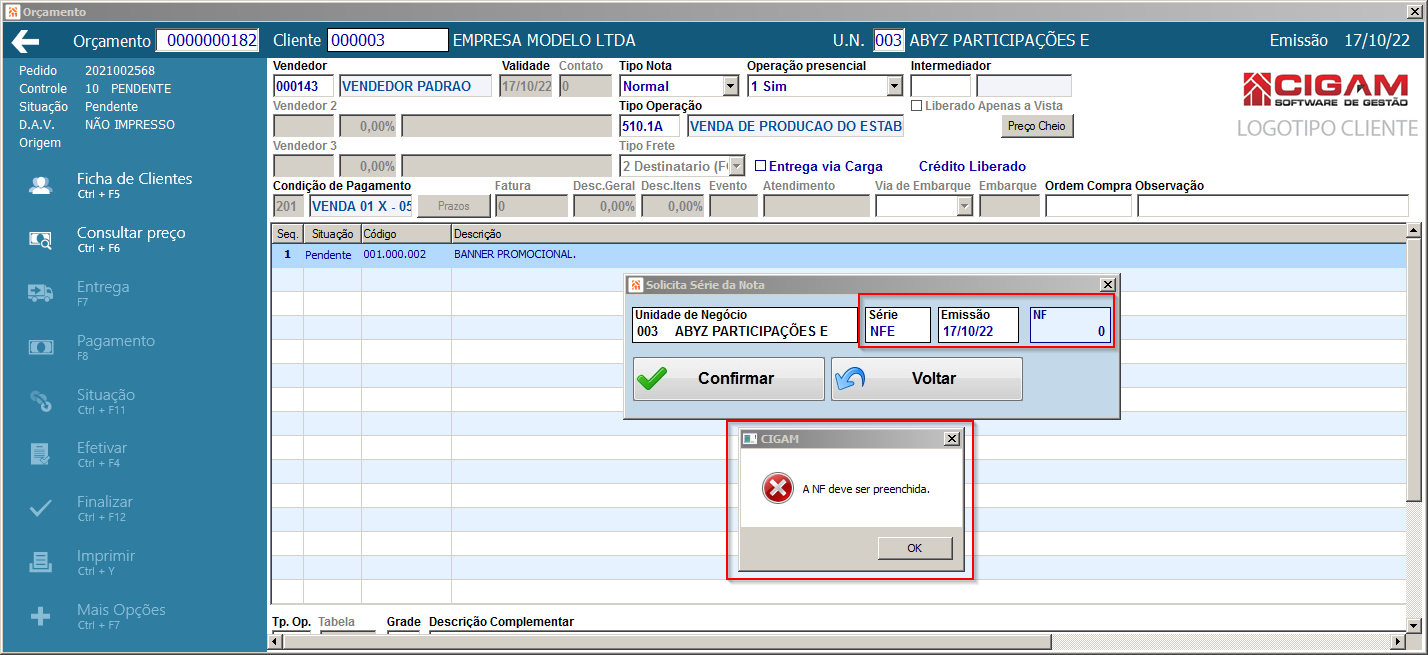Click the Intermediador code field
The image size is (1428, 655).
(940, 86)
